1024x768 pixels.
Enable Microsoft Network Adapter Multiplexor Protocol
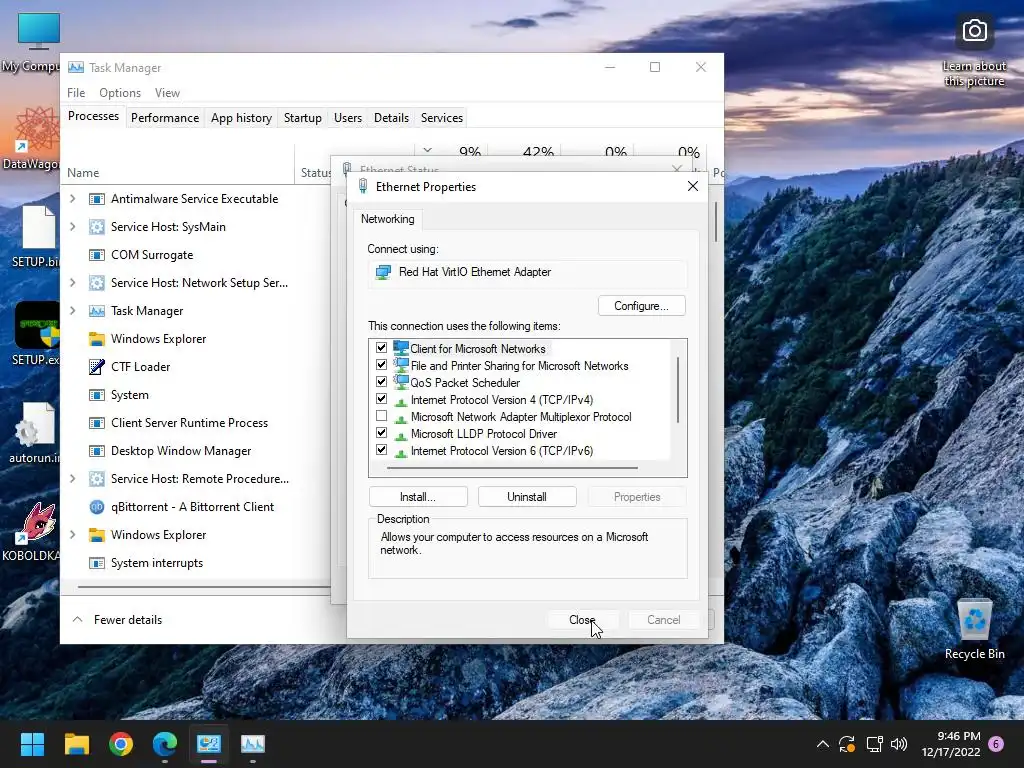381,416
